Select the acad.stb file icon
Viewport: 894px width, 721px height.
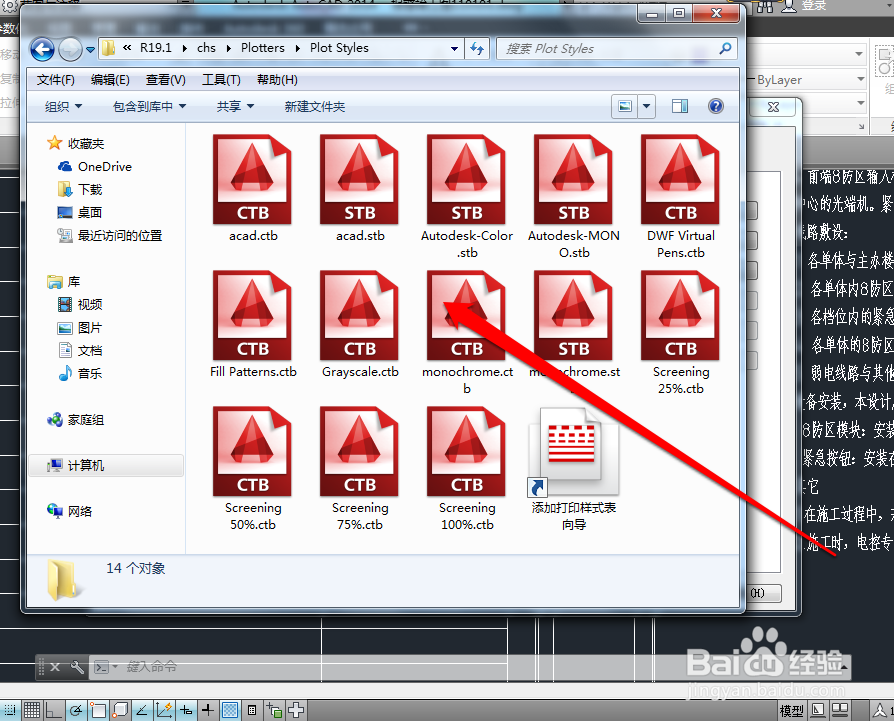pos(359,179)
